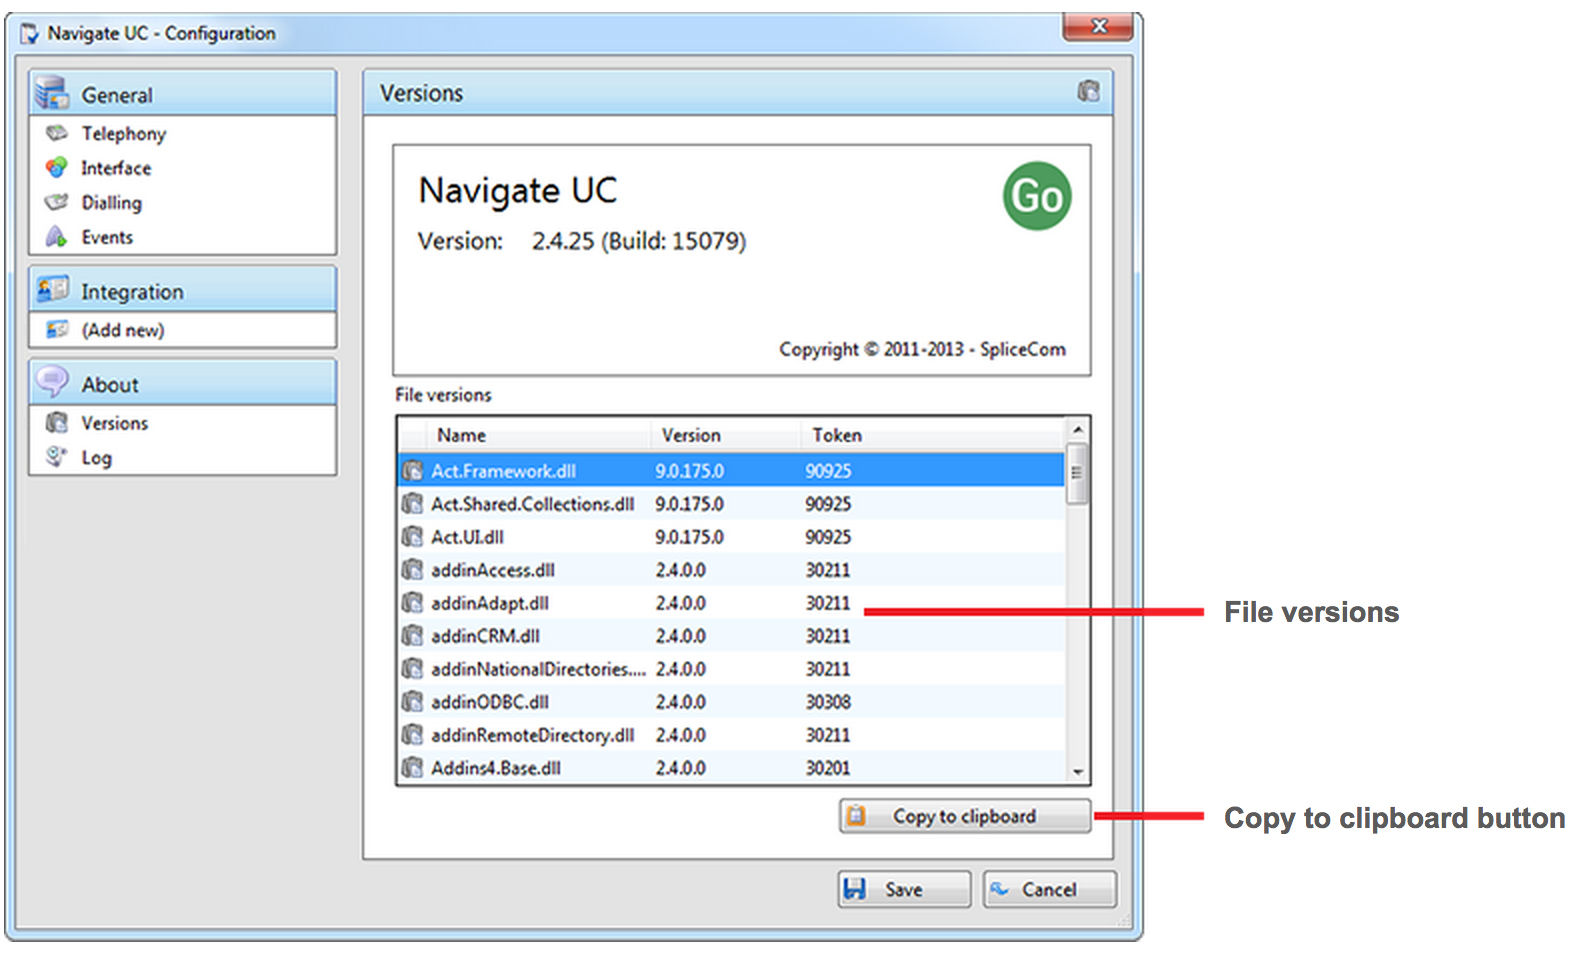Click the Integration section header
The height and width of the screenshot is (955, 1592).
click(183, 290)
